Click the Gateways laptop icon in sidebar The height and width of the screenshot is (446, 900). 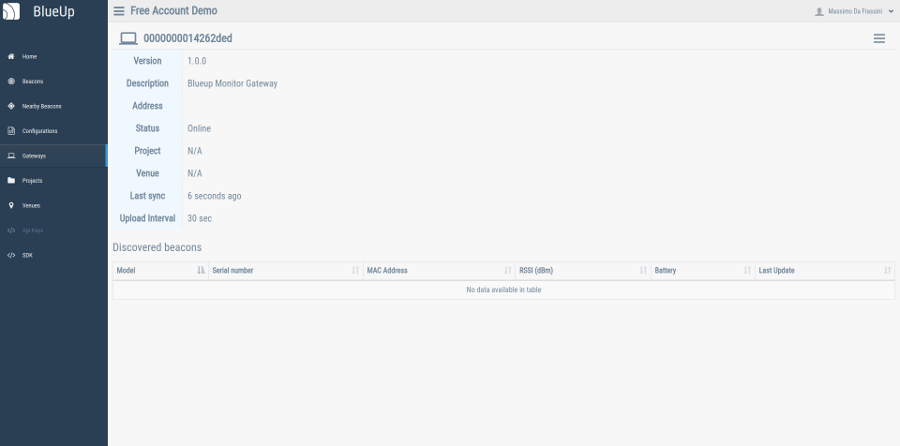click(11, 156)
